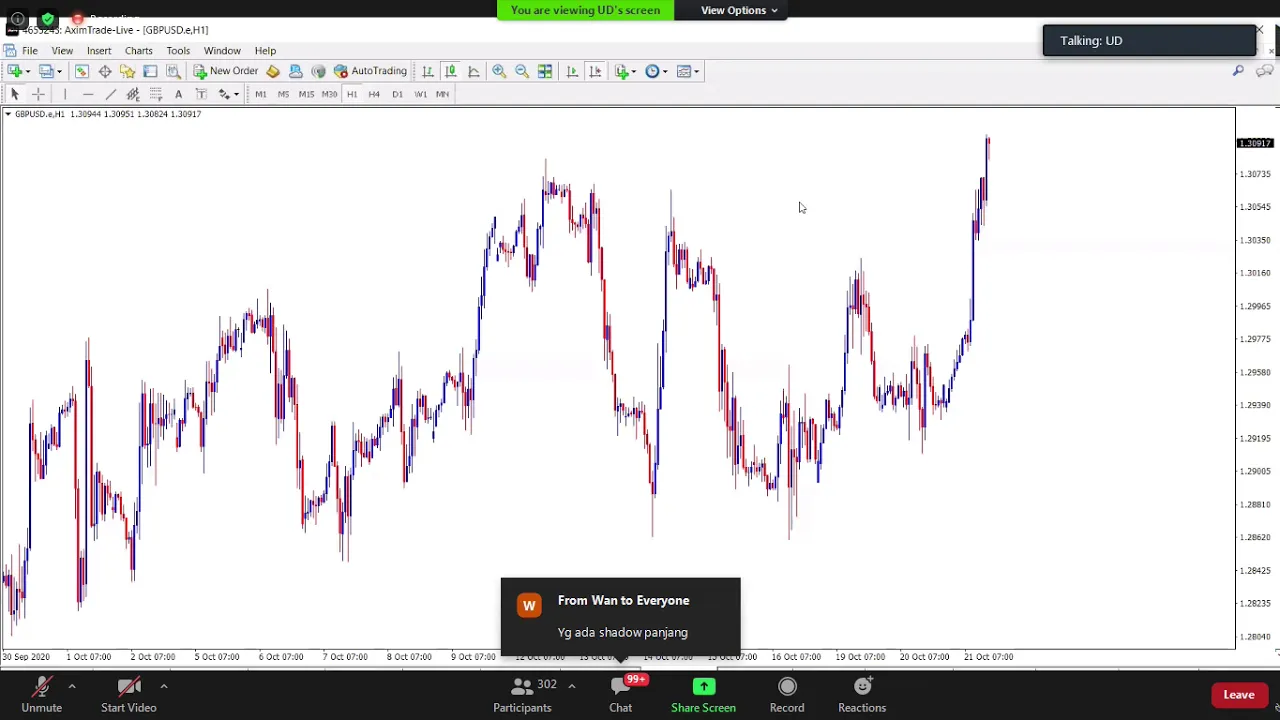
Task: Open Zoom Participants panel
Action: (522, 694)
